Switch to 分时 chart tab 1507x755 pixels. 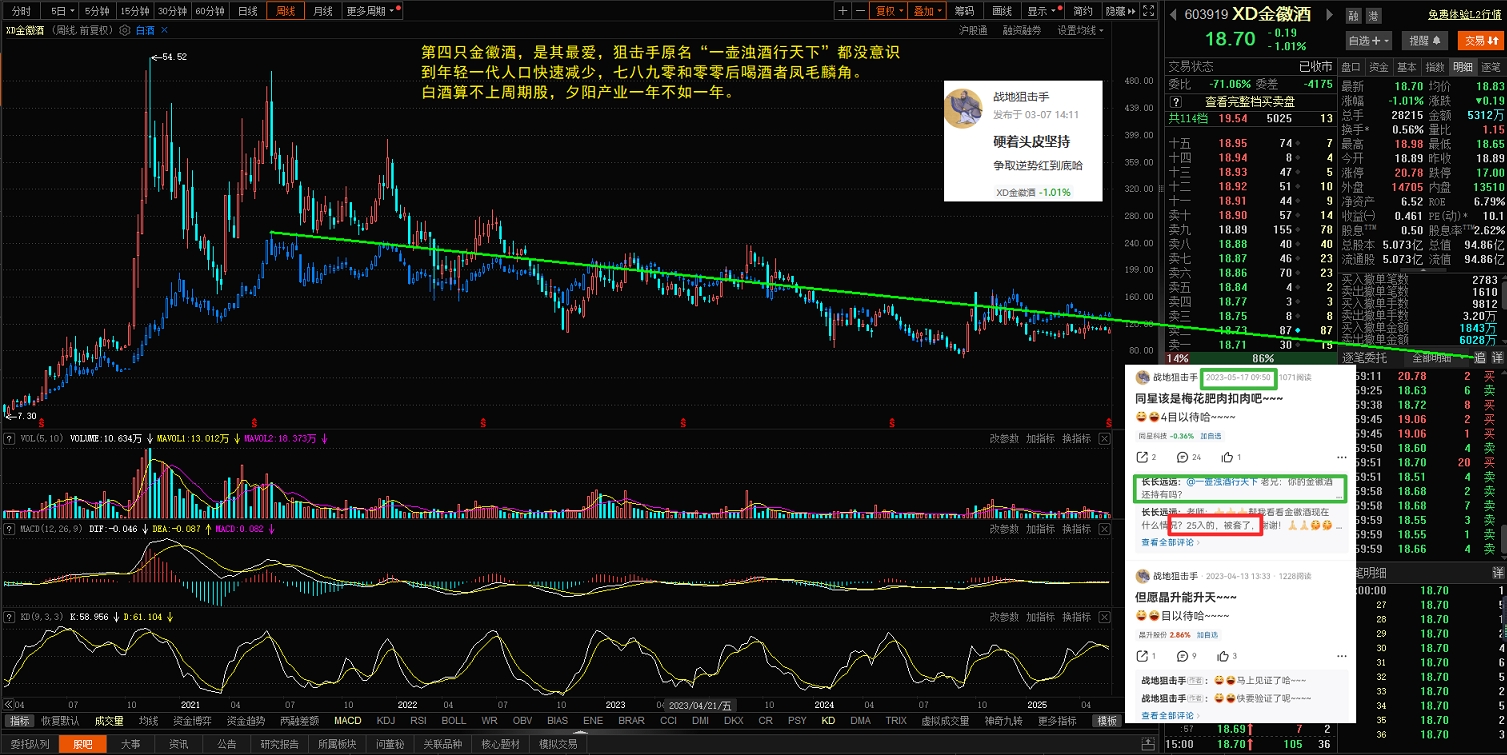coord(21,11)
